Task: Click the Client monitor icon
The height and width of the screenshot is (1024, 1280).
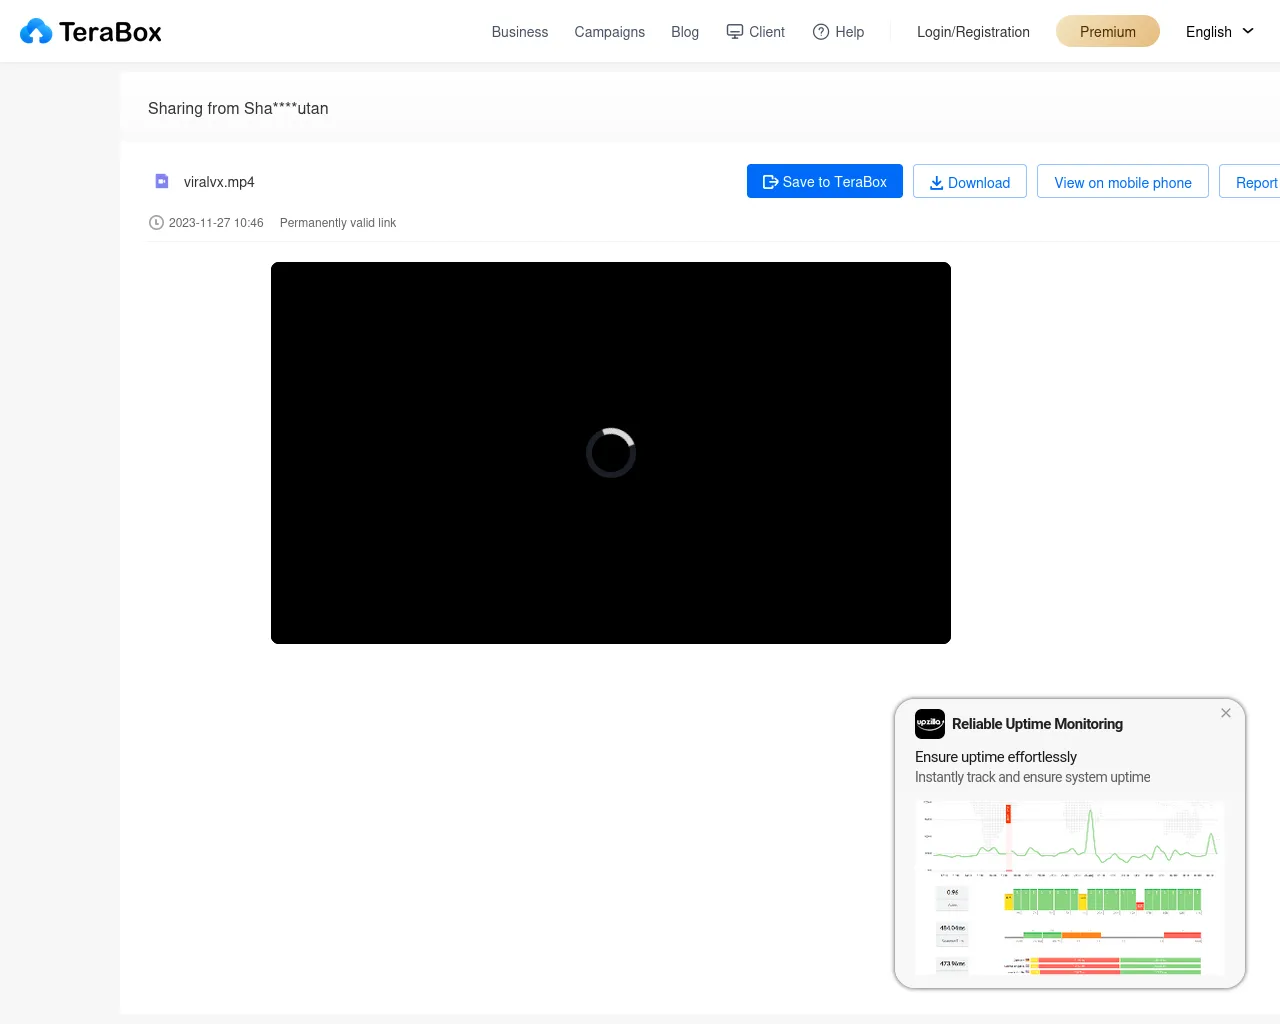Action: coord(735,32)
